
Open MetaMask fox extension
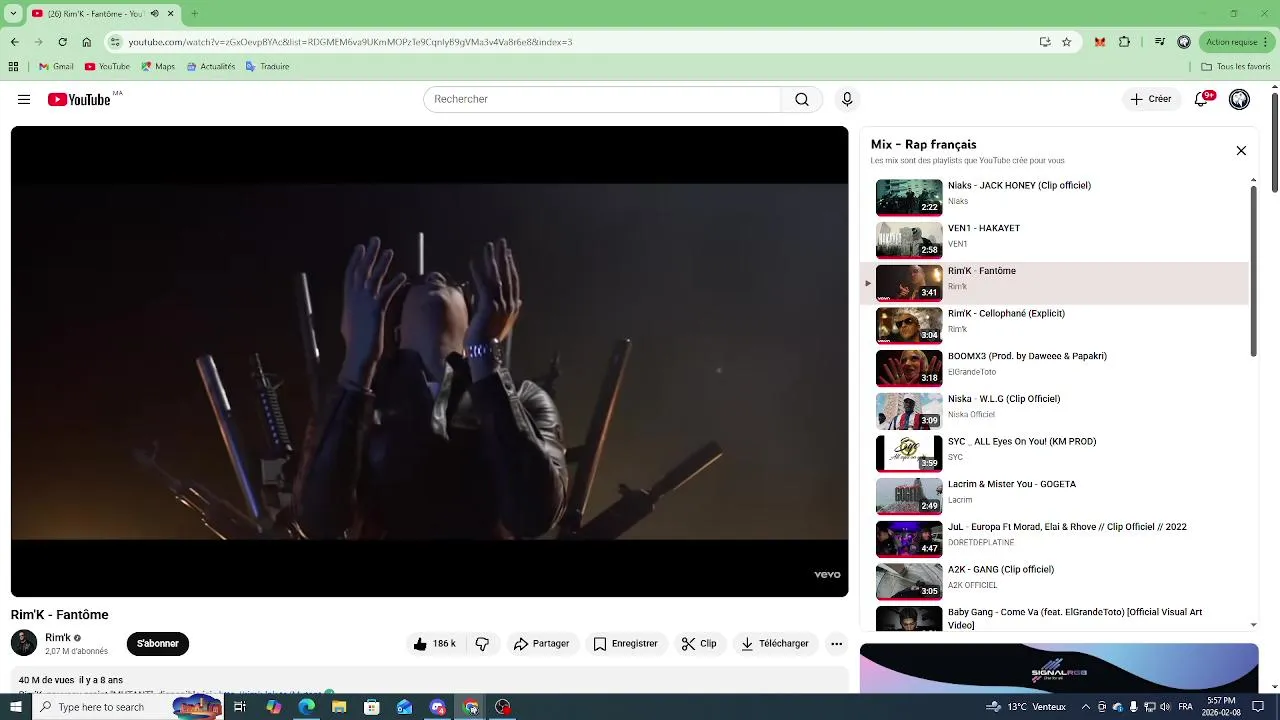[1100, 42]
